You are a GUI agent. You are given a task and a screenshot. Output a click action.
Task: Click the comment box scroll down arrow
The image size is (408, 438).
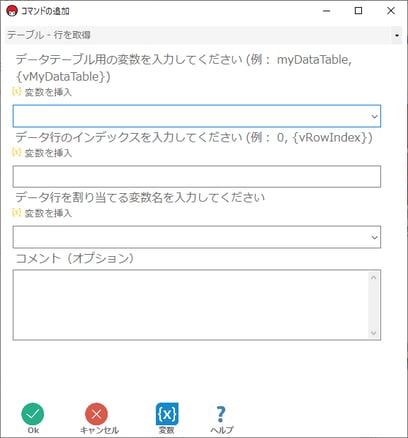coord(373,333)
